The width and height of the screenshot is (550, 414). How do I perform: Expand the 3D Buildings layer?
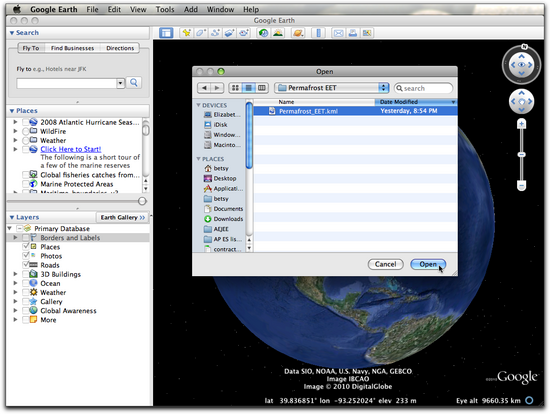coord(15,274)
